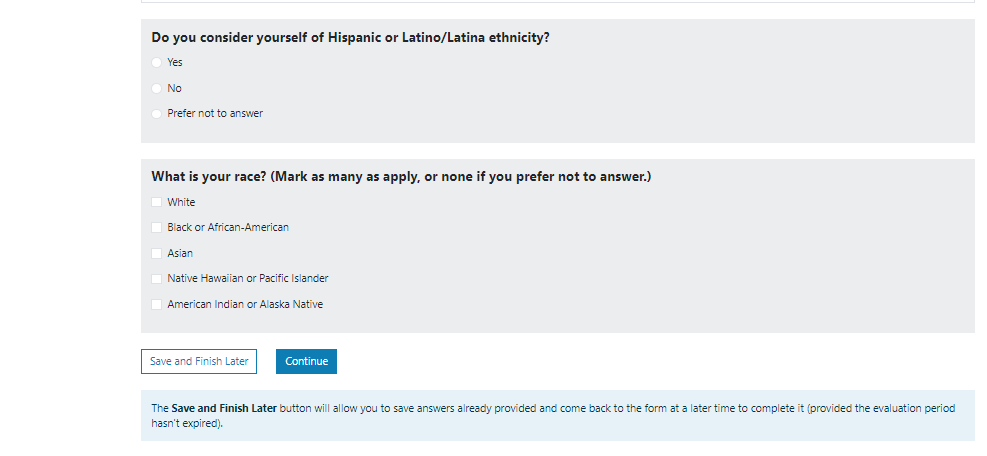Click the 'Native Hawaiian or Pacific Islander' label text
Screen dimensions: 987x456
point(248,279)
